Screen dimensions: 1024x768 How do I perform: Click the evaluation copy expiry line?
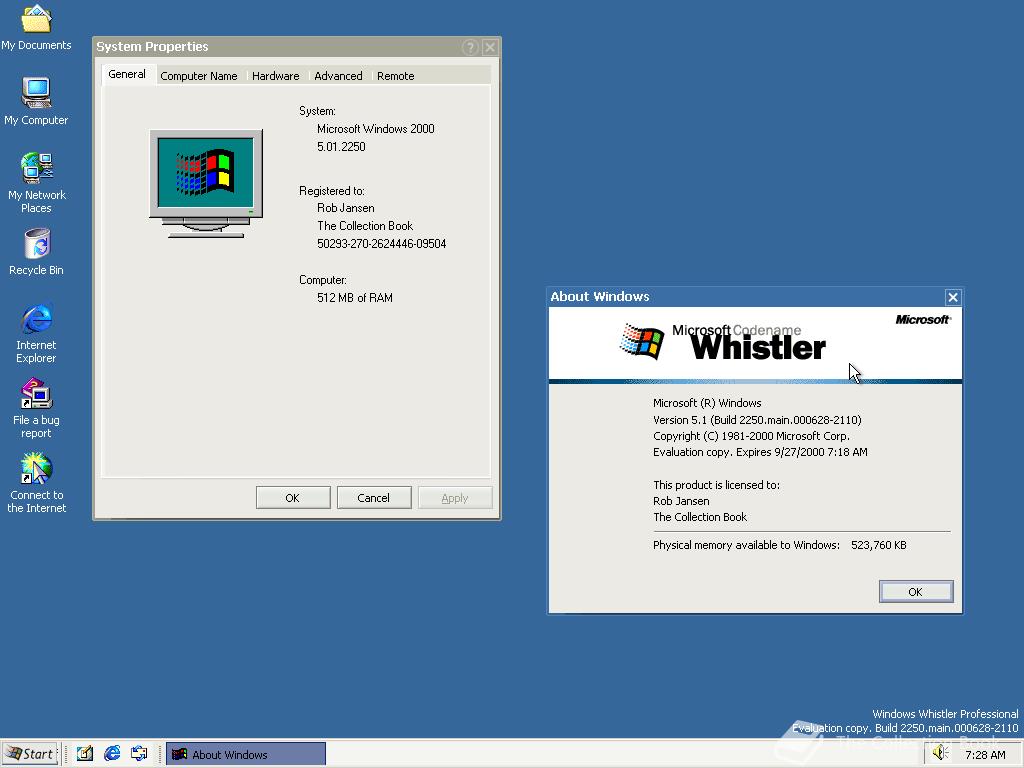tap(760, 452)
